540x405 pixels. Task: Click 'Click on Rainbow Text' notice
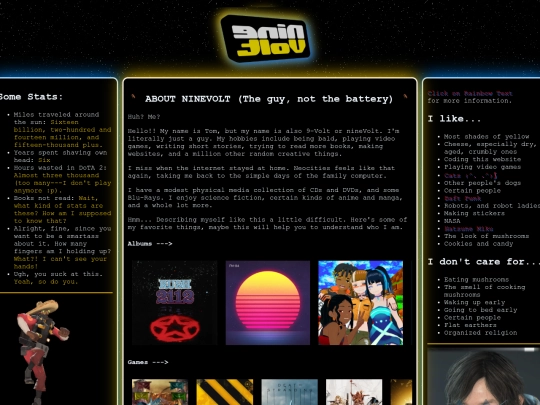pyautogui.click(x=470, y=93)
